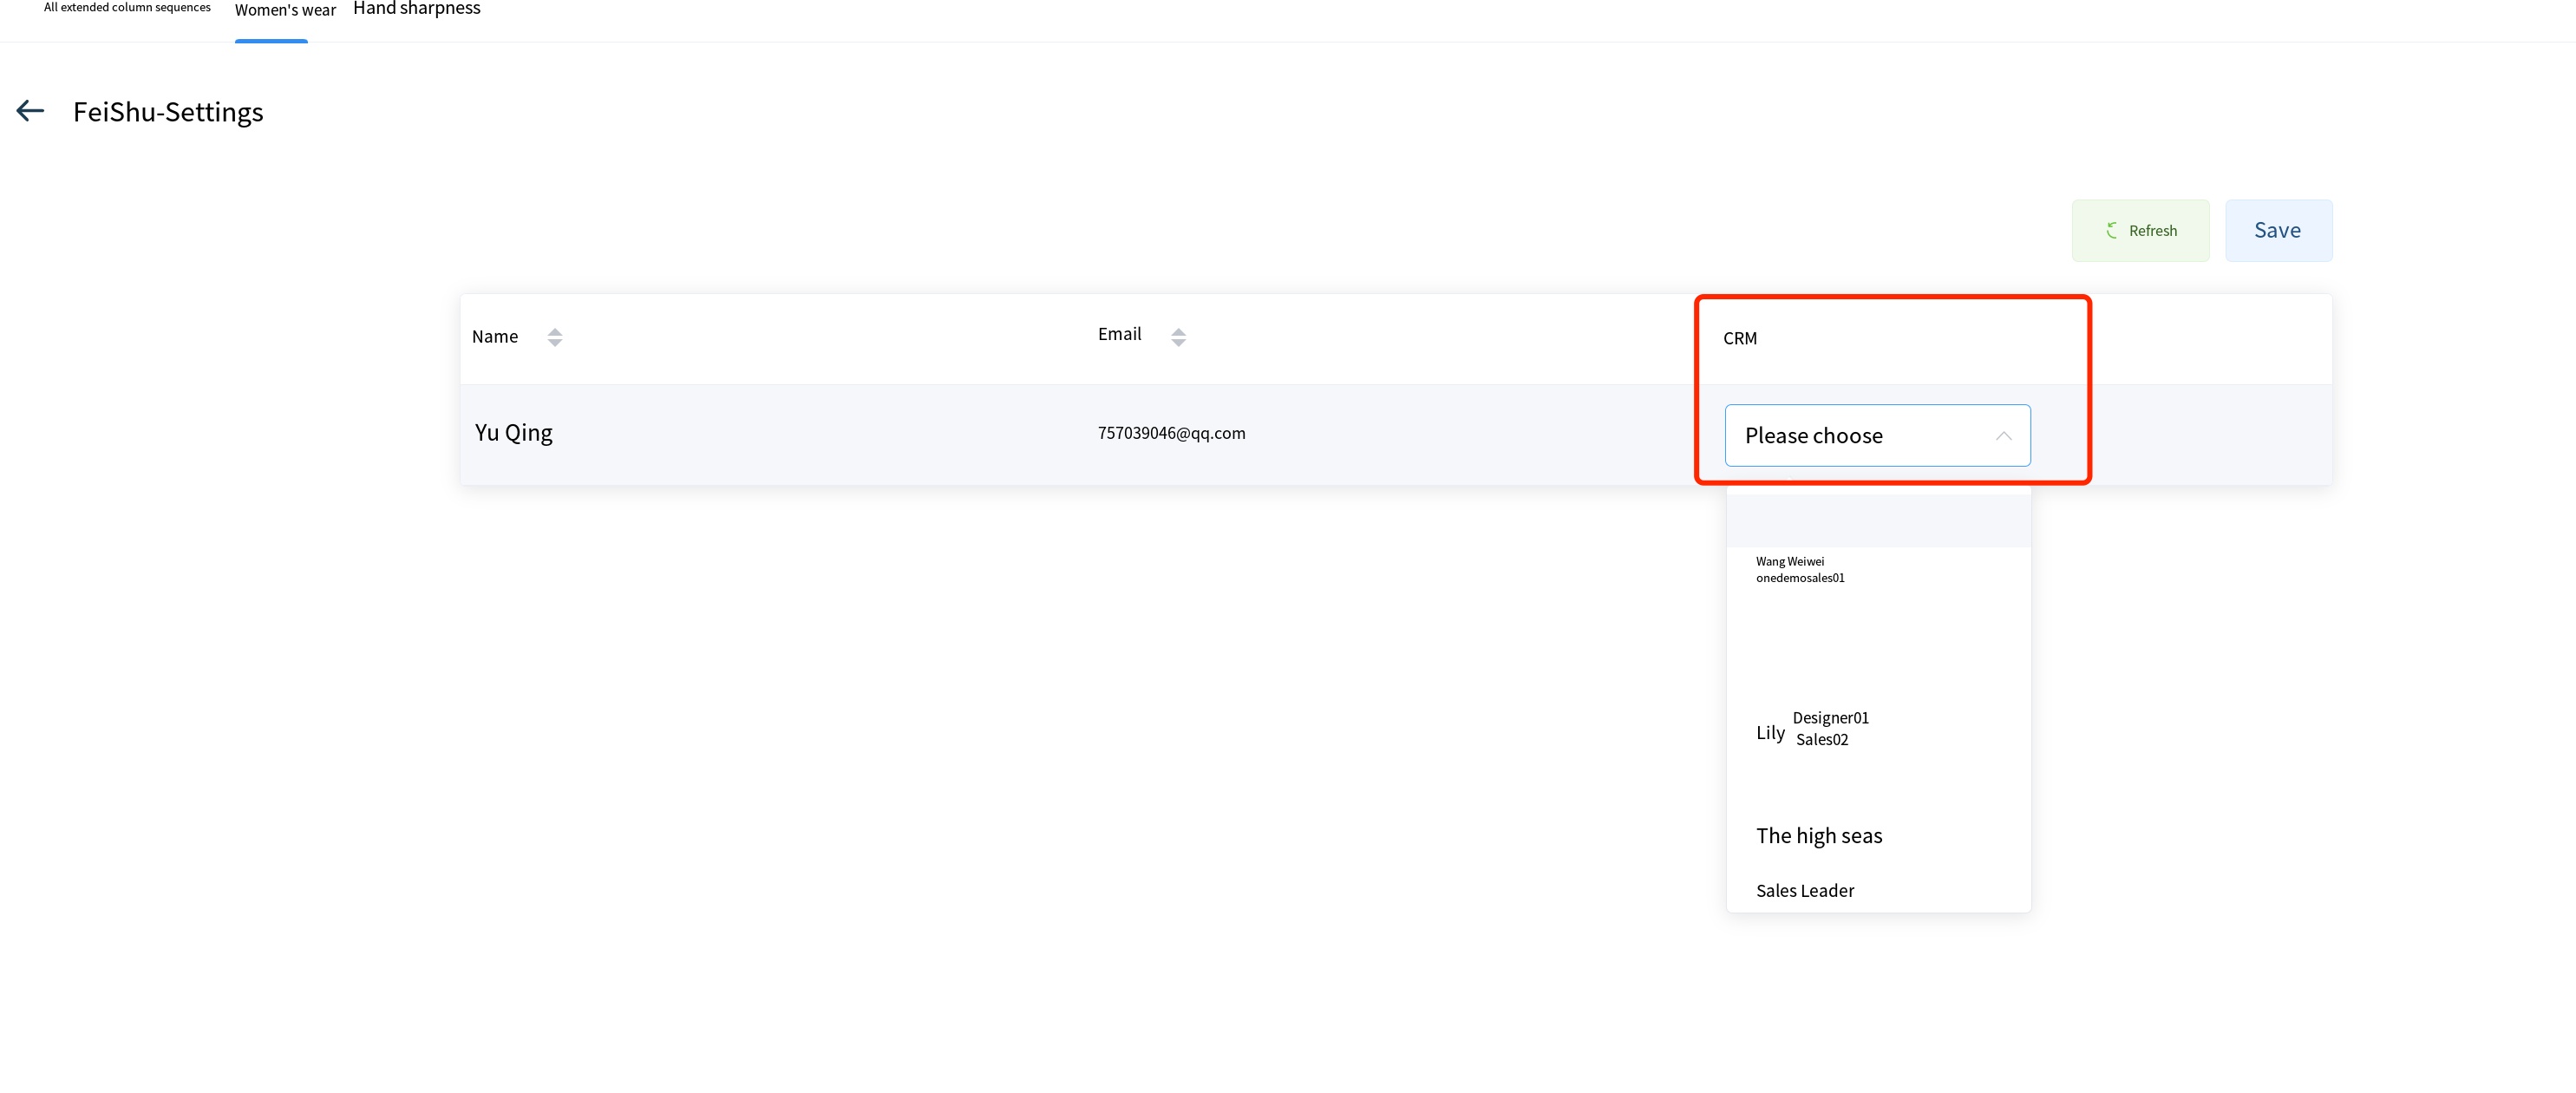
Task: Open All extended column sequences tab
Action: pos(127,8)
